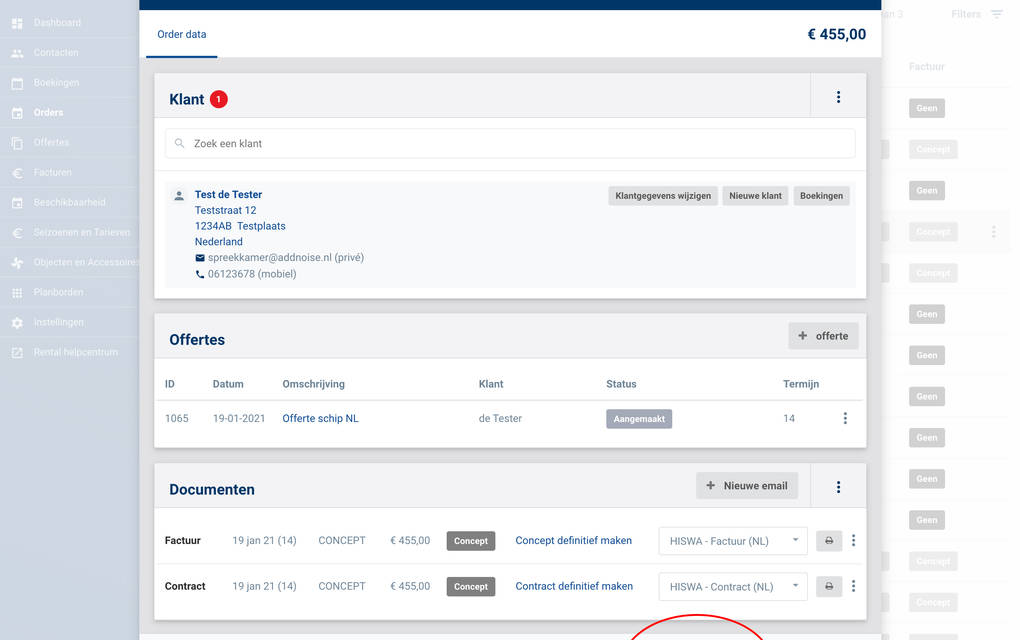Expand the HISWA - Contract (NL) dropdown
The image size is (1020, 640).
point(732,587)
